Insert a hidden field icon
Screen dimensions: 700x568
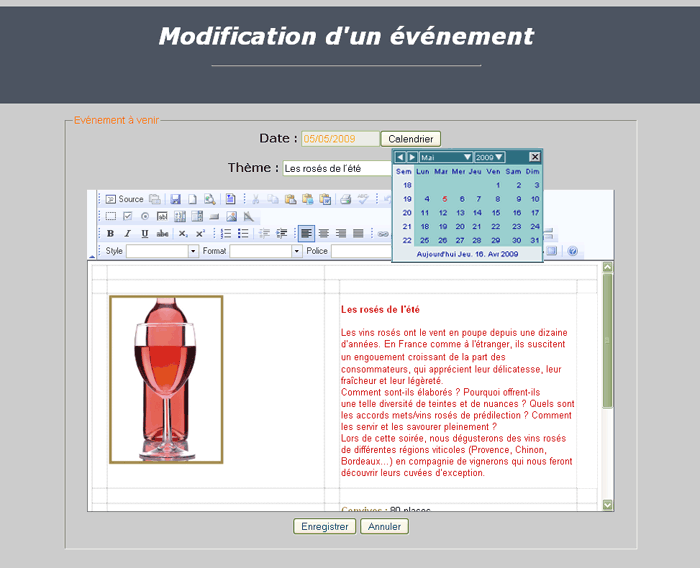pos(249,217)
